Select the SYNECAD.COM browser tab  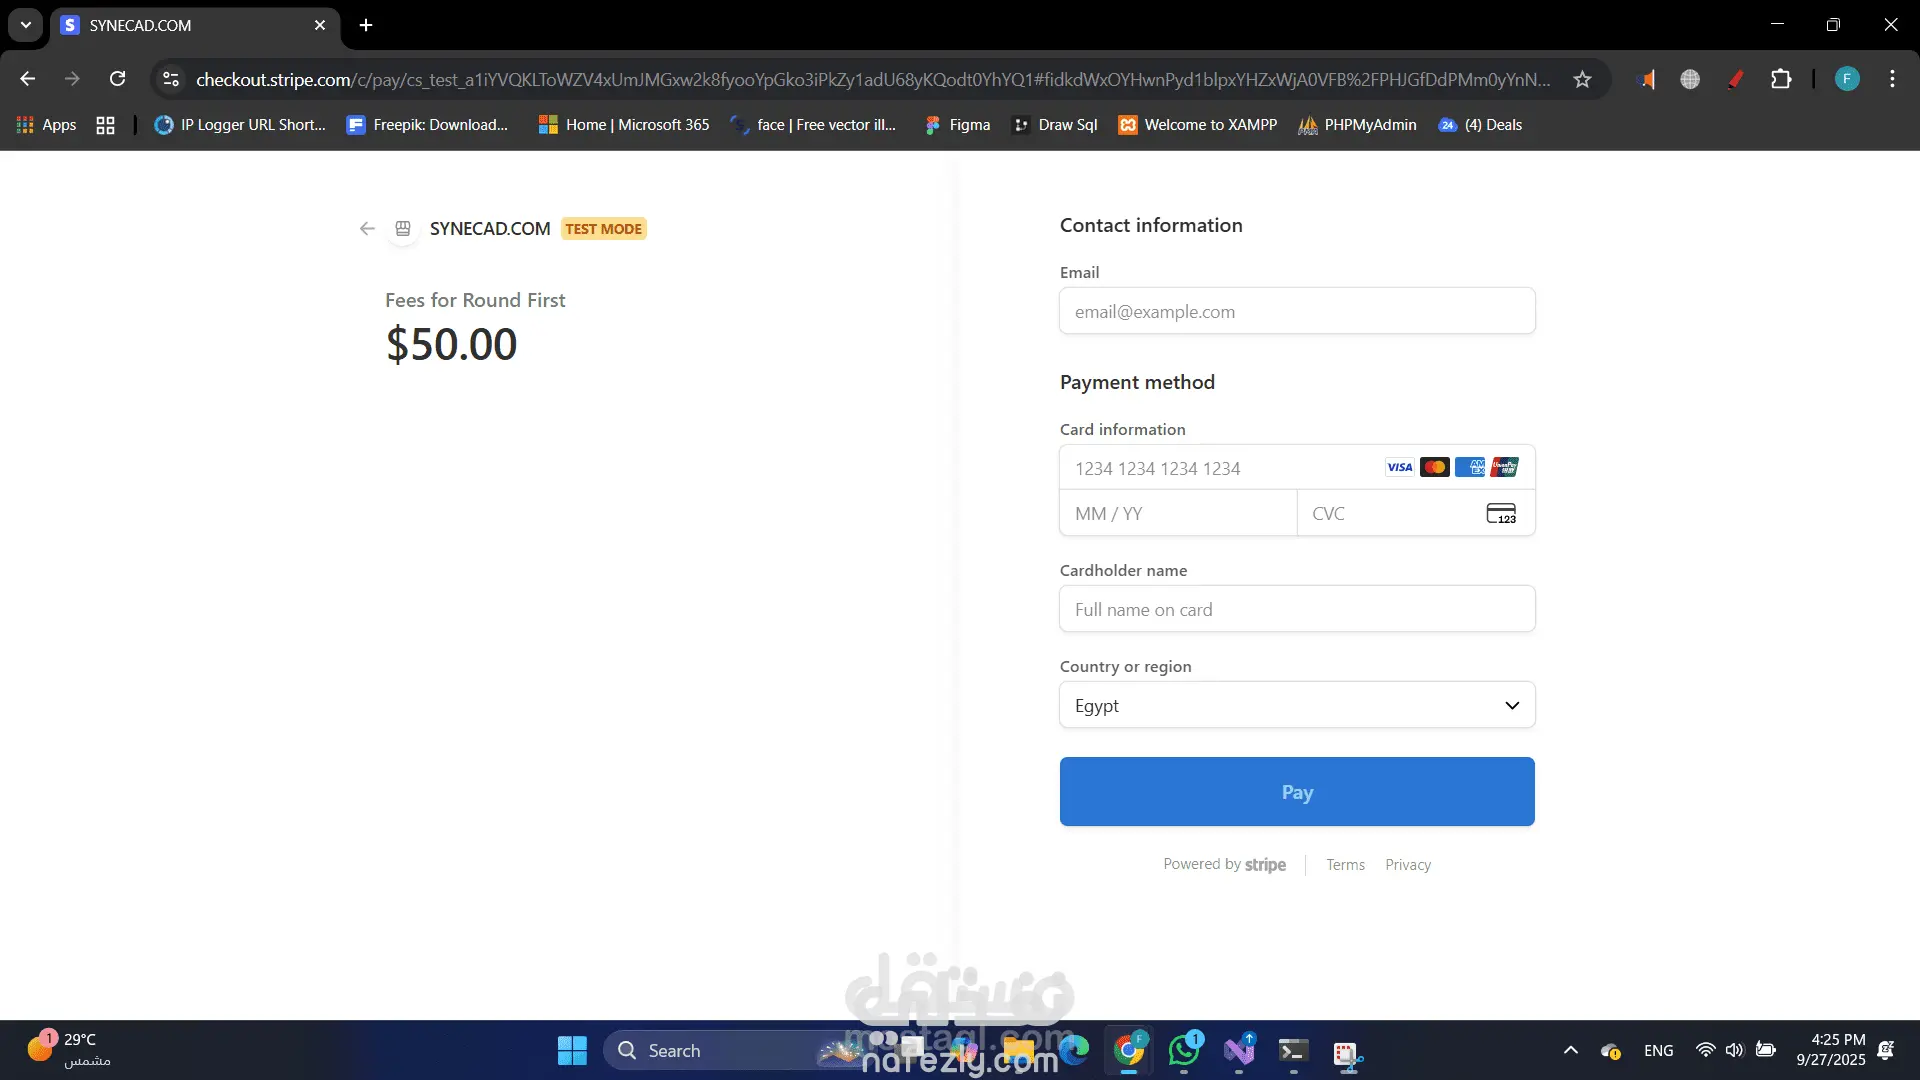[x=190, y=25]
